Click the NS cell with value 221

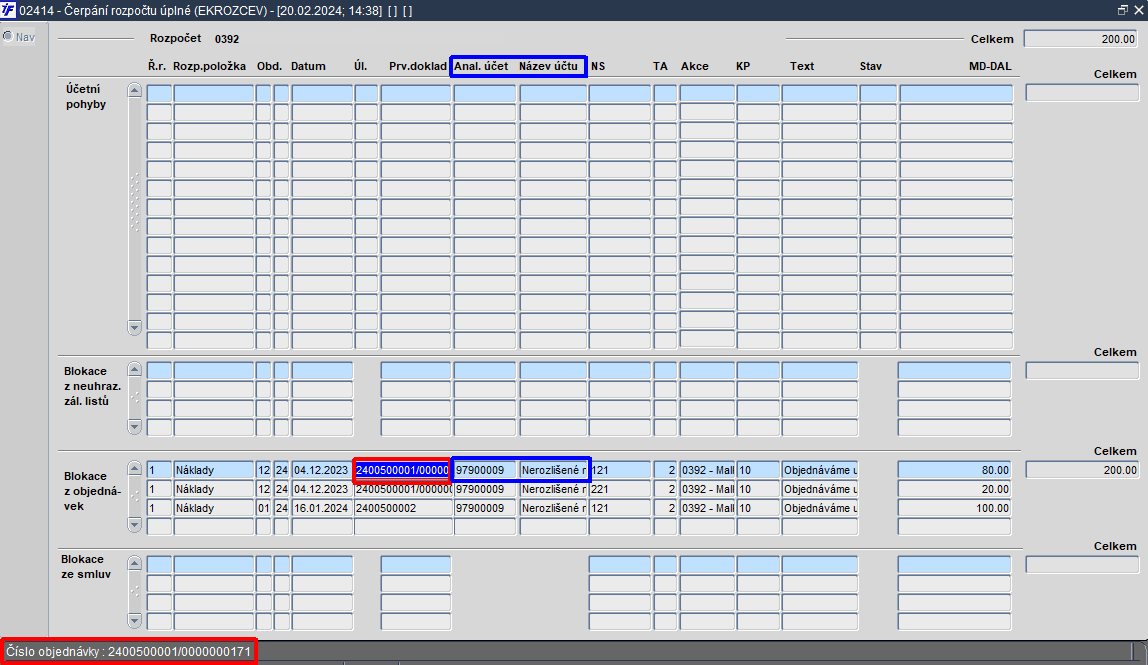619,489
